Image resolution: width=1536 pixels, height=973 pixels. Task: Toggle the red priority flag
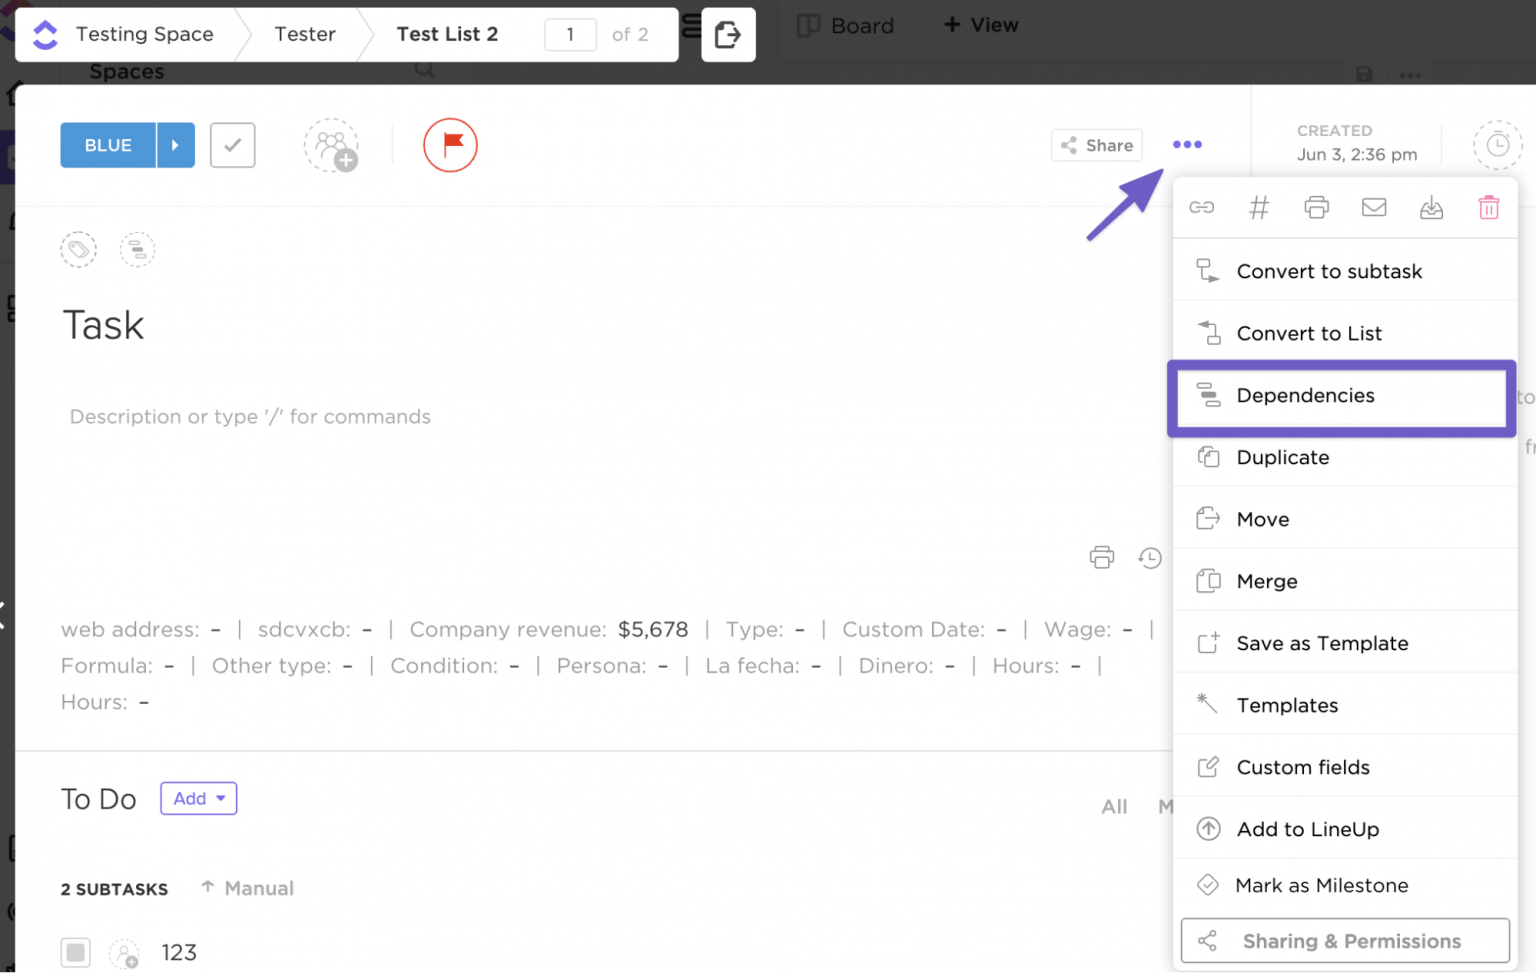(x=450, y=145)
